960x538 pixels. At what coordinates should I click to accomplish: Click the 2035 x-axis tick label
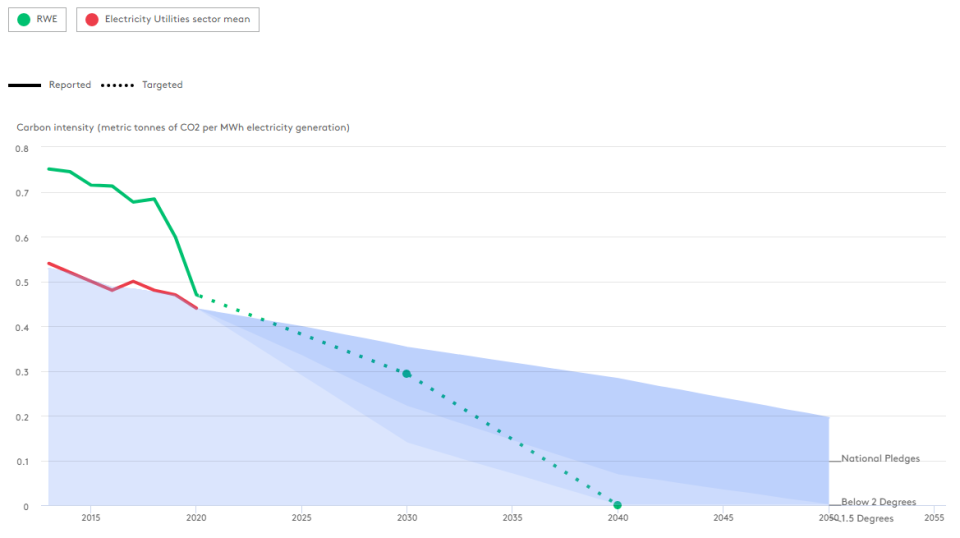512,518
